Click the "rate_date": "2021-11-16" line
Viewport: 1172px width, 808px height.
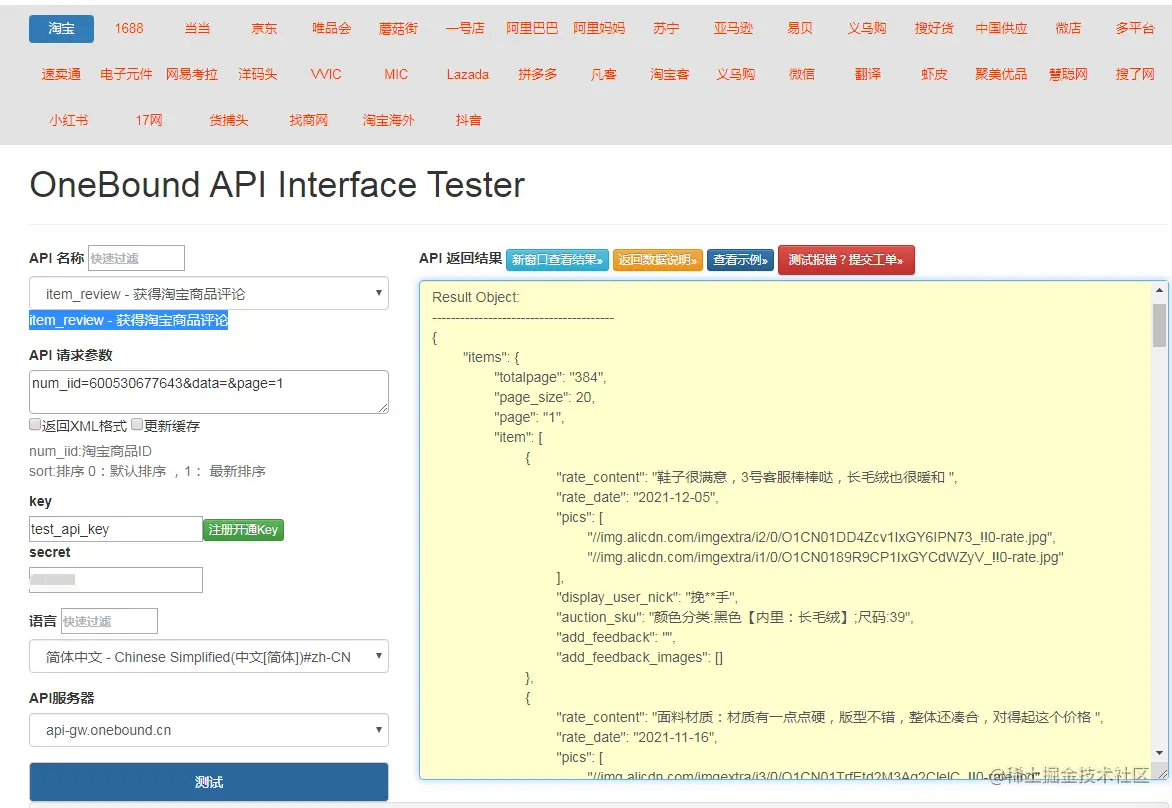point(636,737)
